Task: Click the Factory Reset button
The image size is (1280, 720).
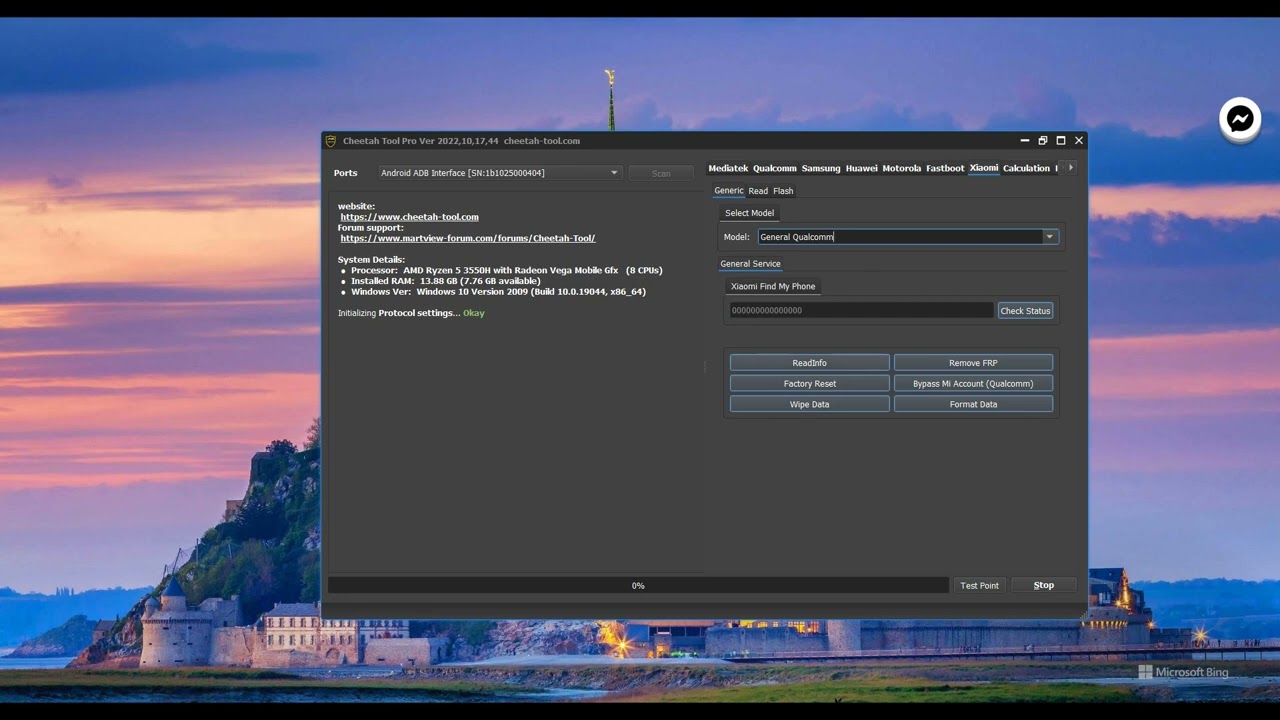Action: click(x=809, y=384)
